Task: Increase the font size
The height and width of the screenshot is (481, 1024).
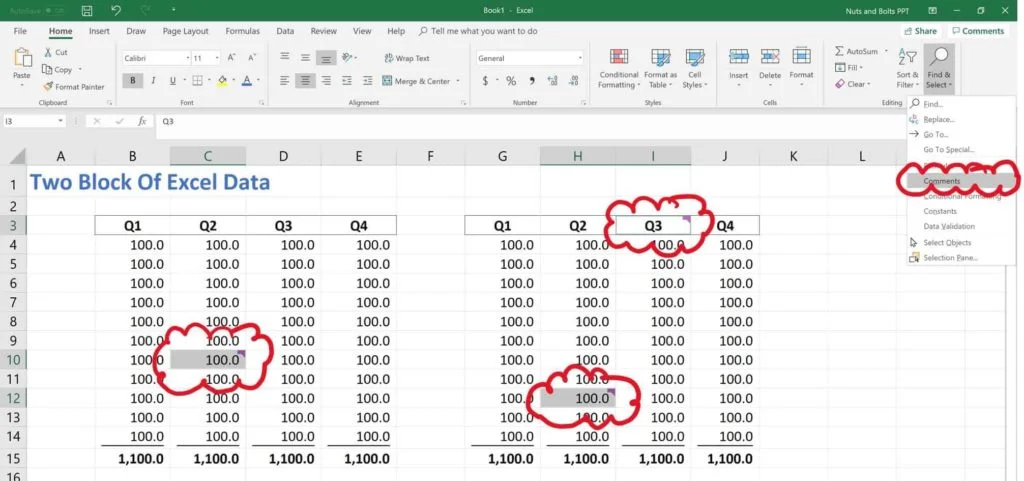Action: [234, 58]
